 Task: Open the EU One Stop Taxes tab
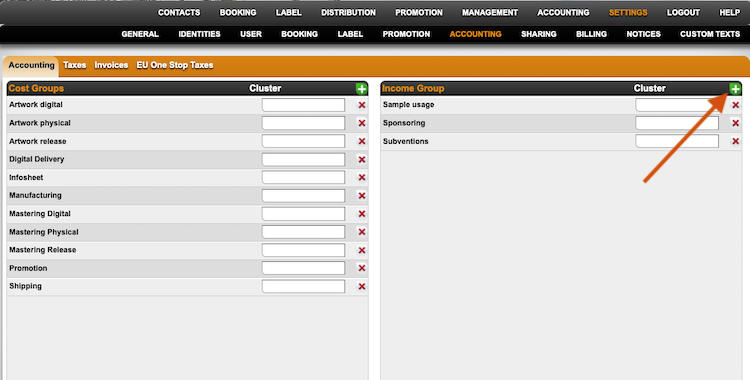175,65
